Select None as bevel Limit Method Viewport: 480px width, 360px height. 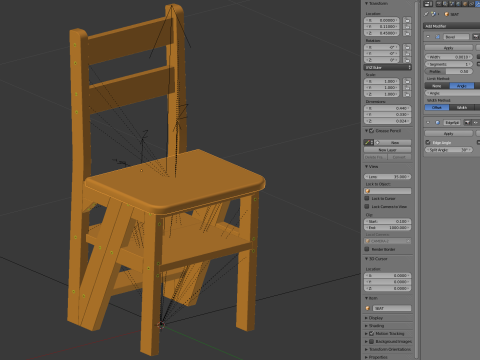click(x=437, y=86)
